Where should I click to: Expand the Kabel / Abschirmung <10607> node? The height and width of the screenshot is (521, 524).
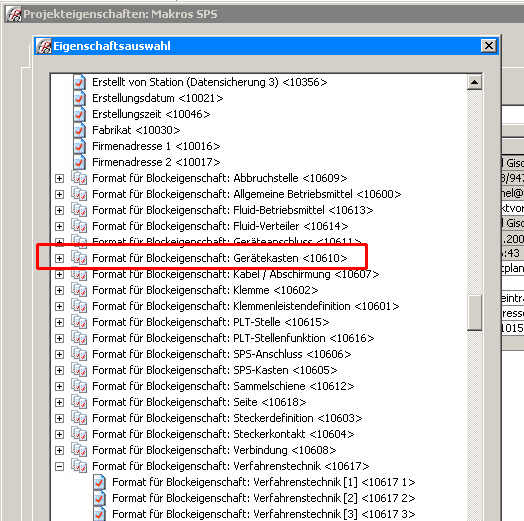59,274
